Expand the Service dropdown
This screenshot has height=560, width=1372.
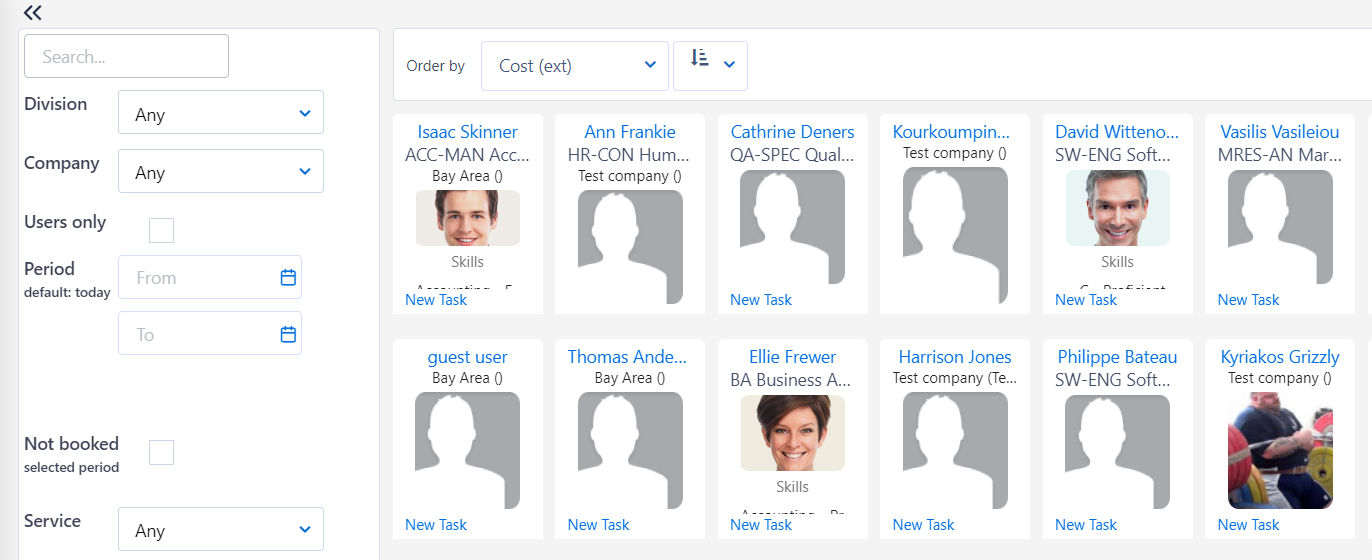click(x=221, y=530)
